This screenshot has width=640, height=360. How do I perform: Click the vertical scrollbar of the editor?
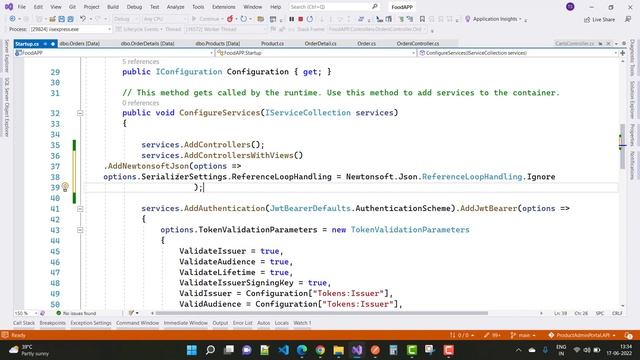(x=622, y=147)
